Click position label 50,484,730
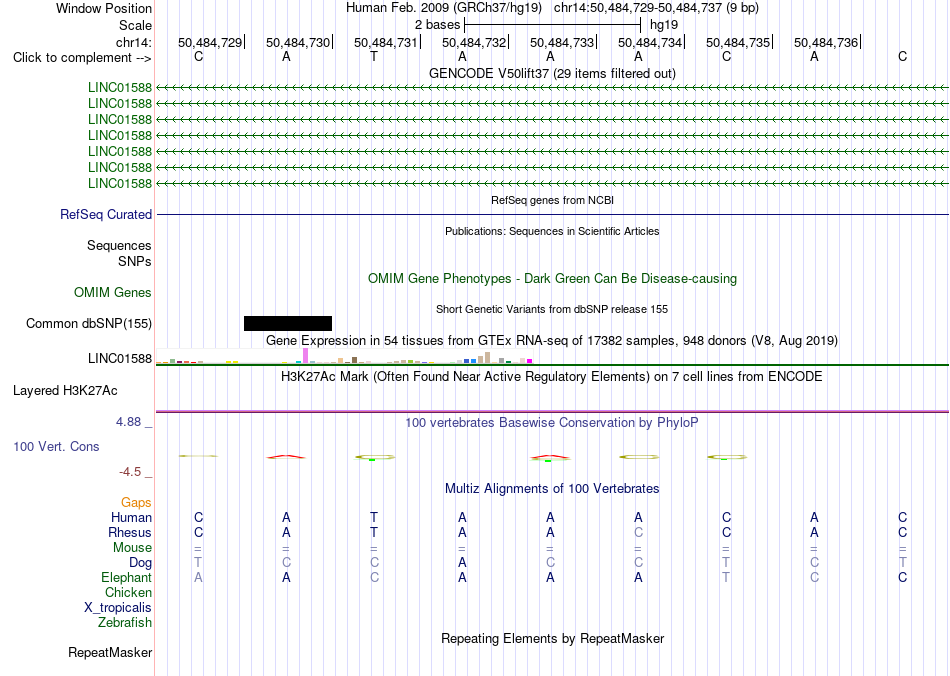The width and height of the screenshot is (950, 676). (x=298, y=42)
